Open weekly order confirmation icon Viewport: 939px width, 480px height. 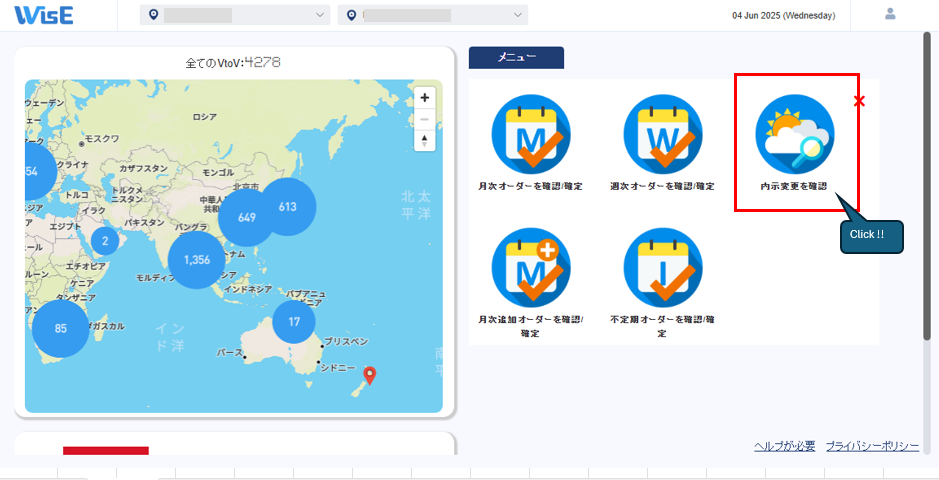tap(662, 135)
